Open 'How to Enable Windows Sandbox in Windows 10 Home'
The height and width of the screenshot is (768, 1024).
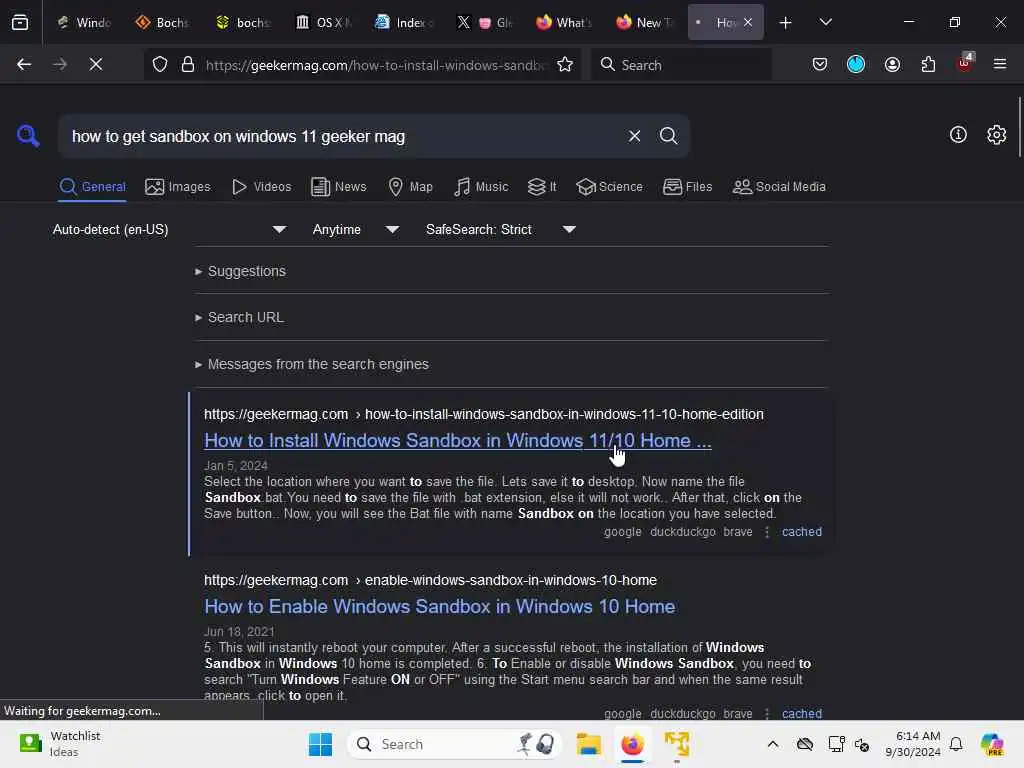click(x=440, y=607)
